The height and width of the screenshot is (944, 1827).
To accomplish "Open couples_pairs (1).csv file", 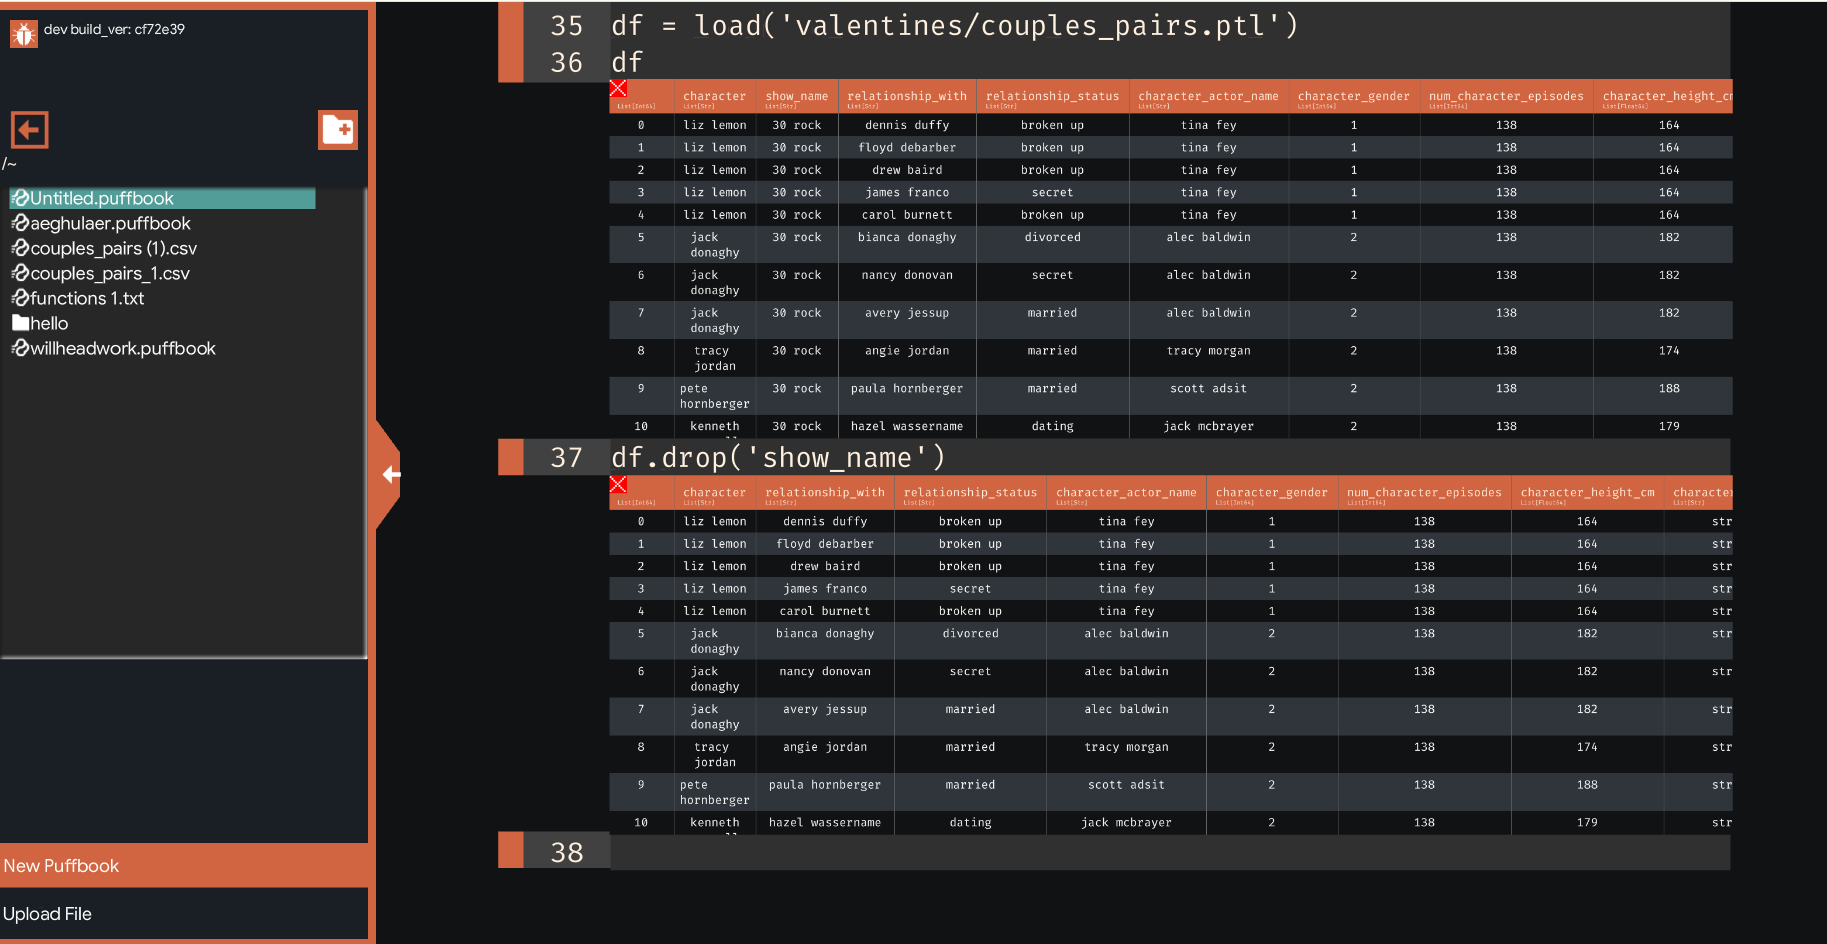I will point(113,248).
